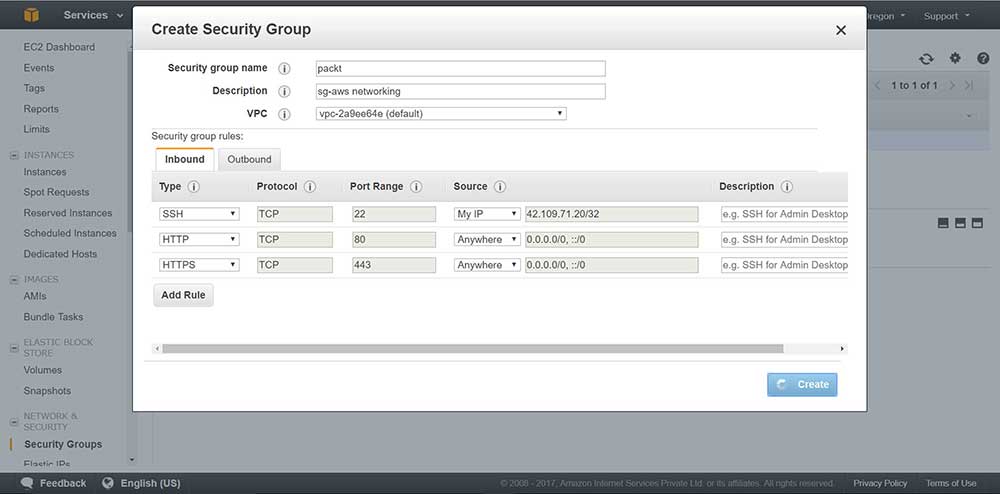Open AMIs in sidebar

coord(35,296)
